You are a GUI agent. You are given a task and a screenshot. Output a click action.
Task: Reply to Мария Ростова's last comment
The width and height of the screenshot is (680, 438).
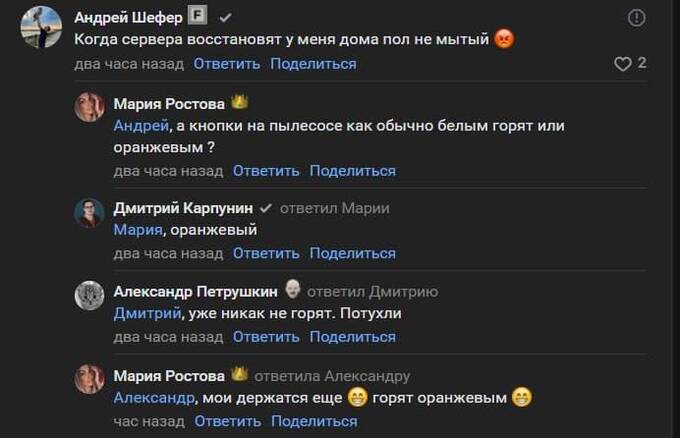tap(228, 421)
